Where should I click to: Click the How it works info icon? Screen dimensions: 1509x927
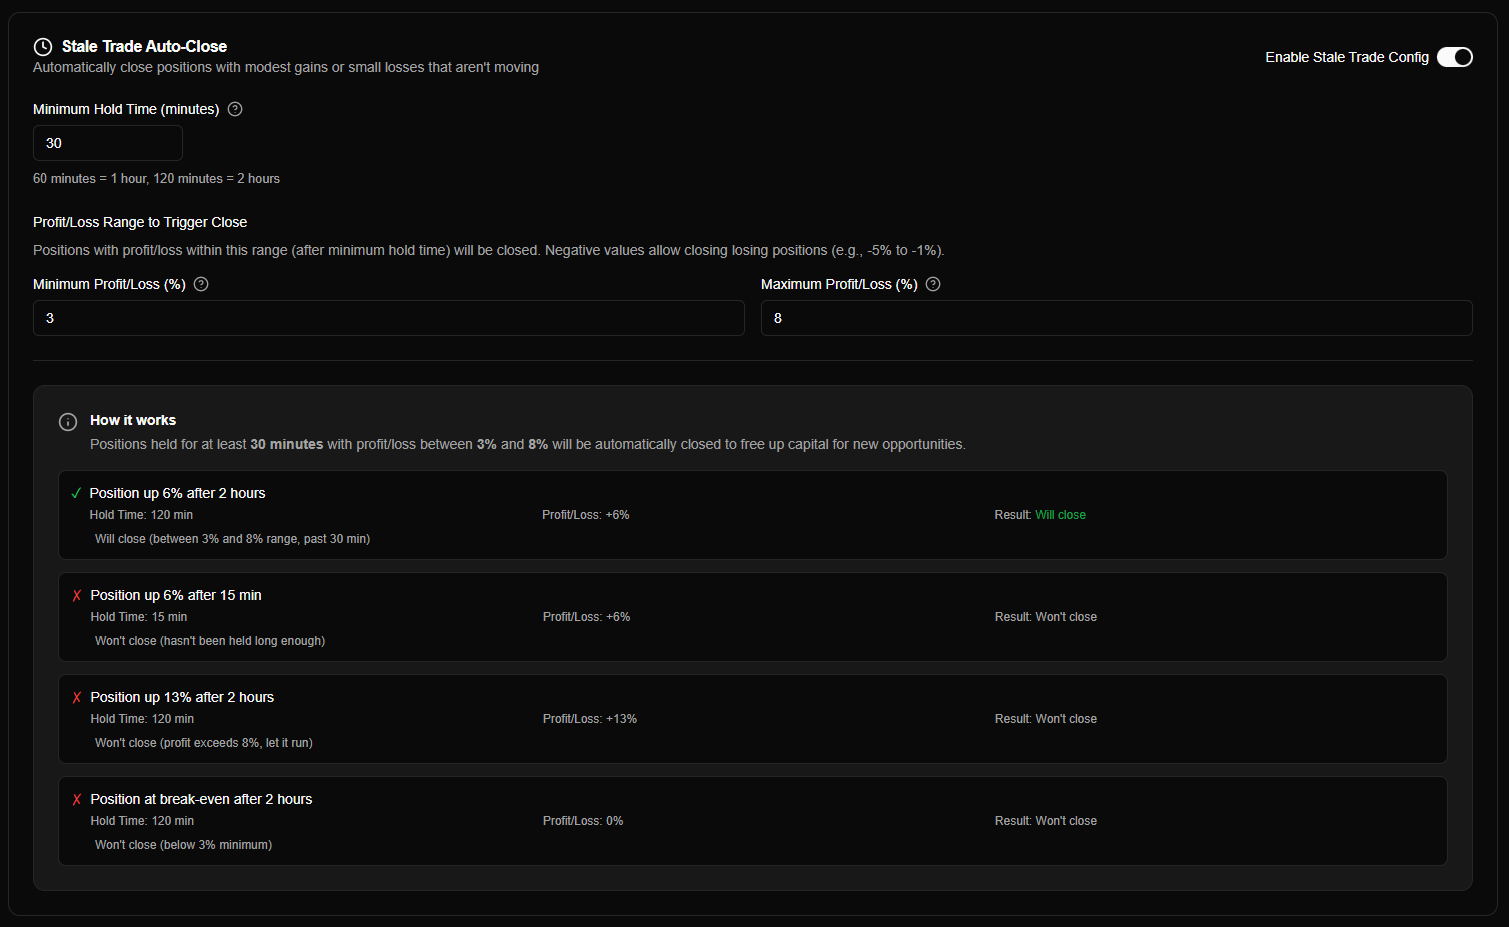[x=67, y=421]
